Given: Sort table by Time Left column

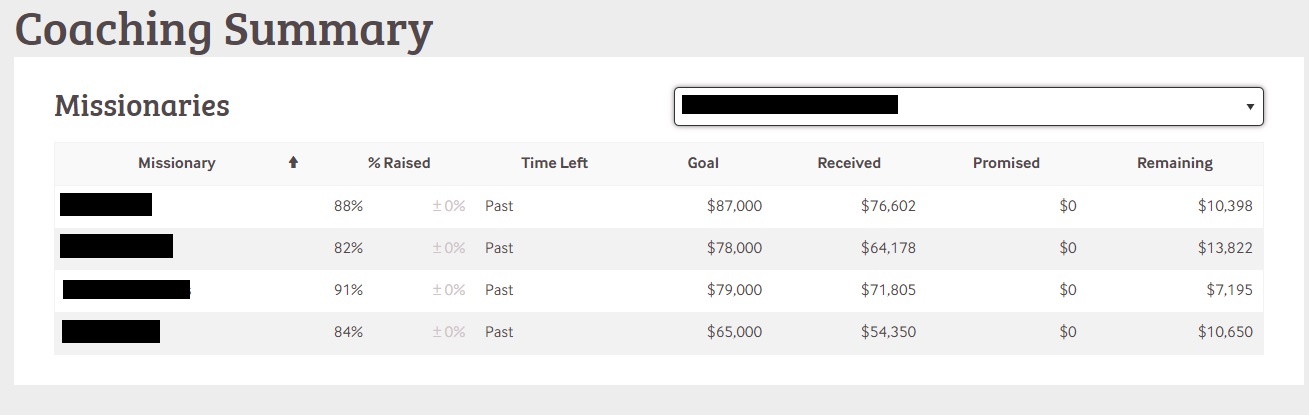Looking at the screenshot, I should click(554, 163).
